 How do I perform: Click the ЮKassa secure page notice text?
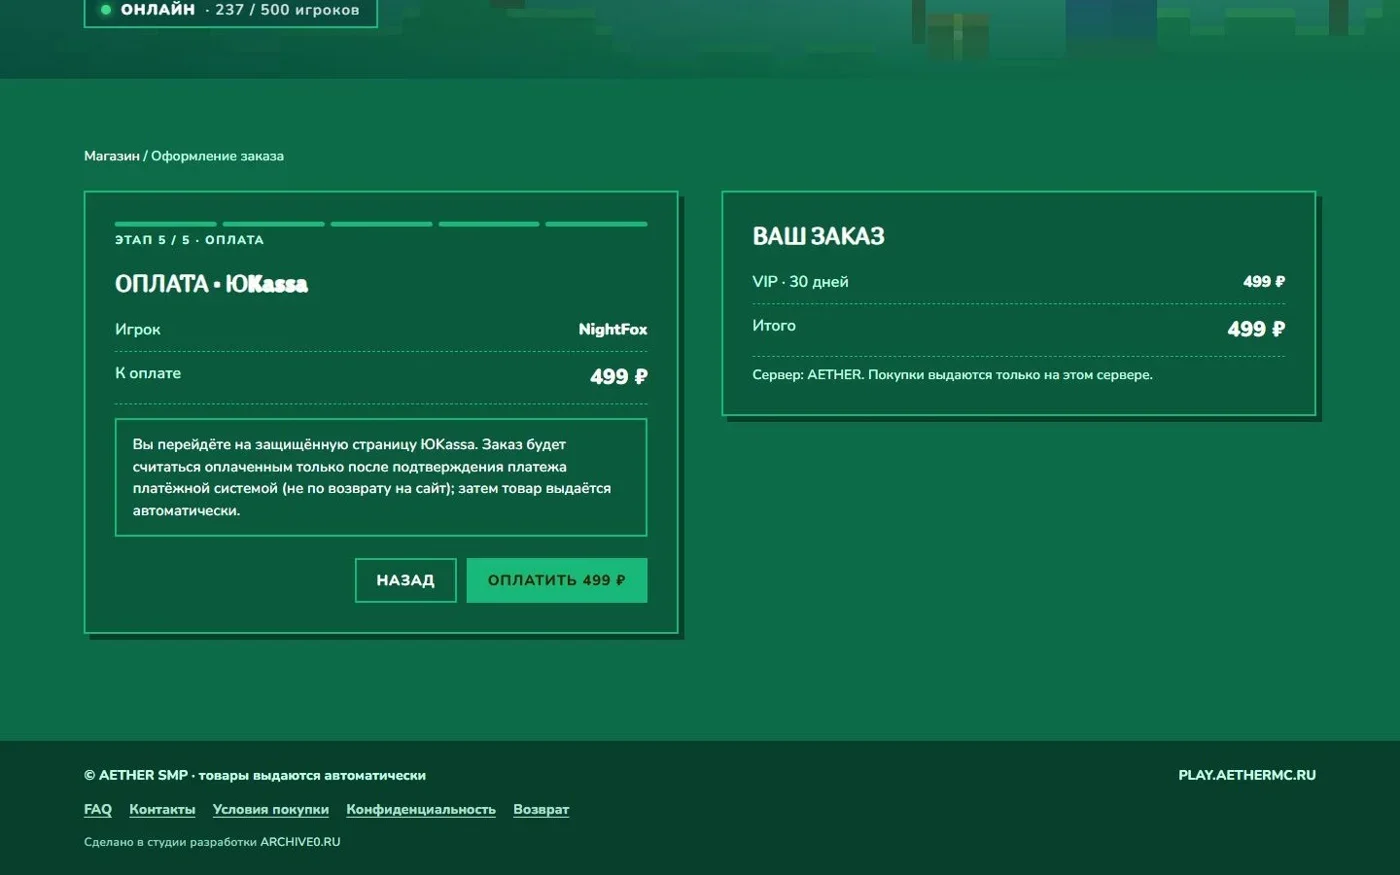pyautogui.click(x=381, y=477)
